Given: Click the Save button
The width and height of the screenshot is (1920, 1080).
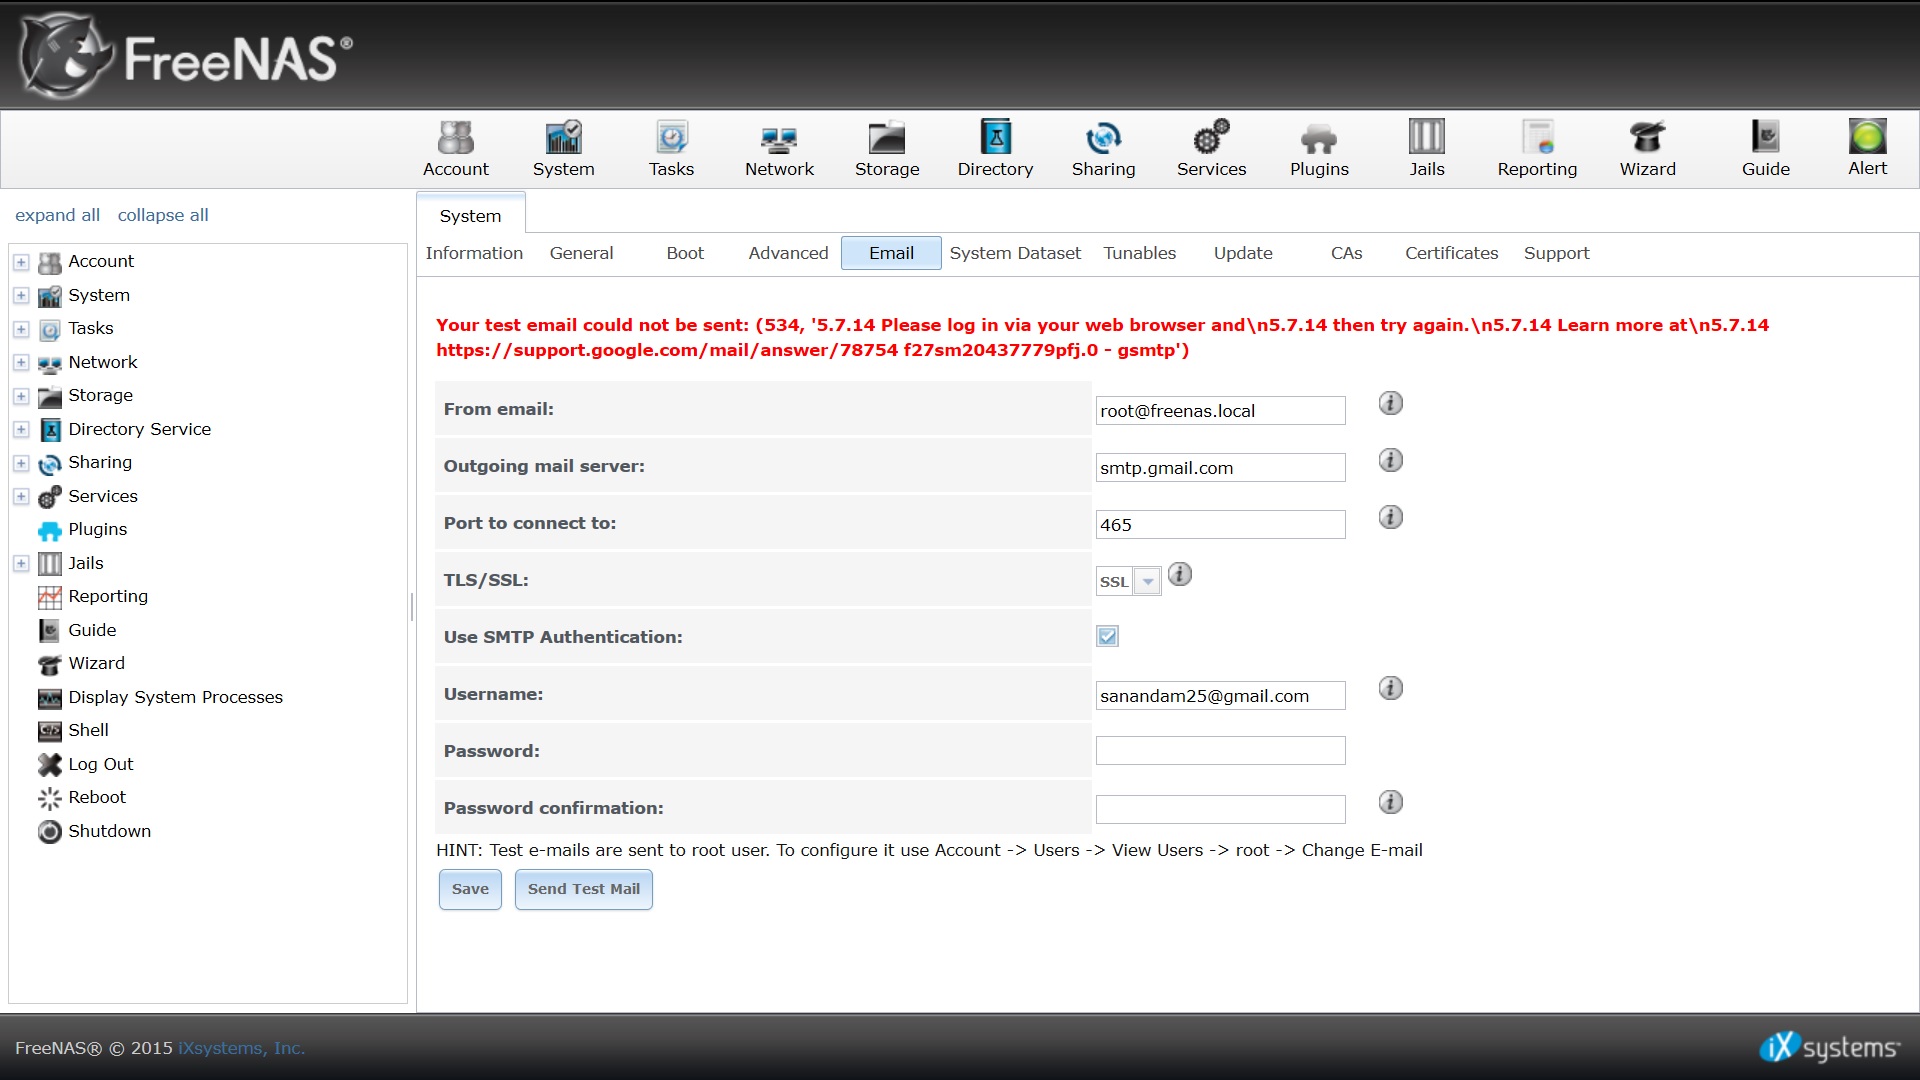Looking at the screenshot, I should pyautogui.click(x=470, y=889).
